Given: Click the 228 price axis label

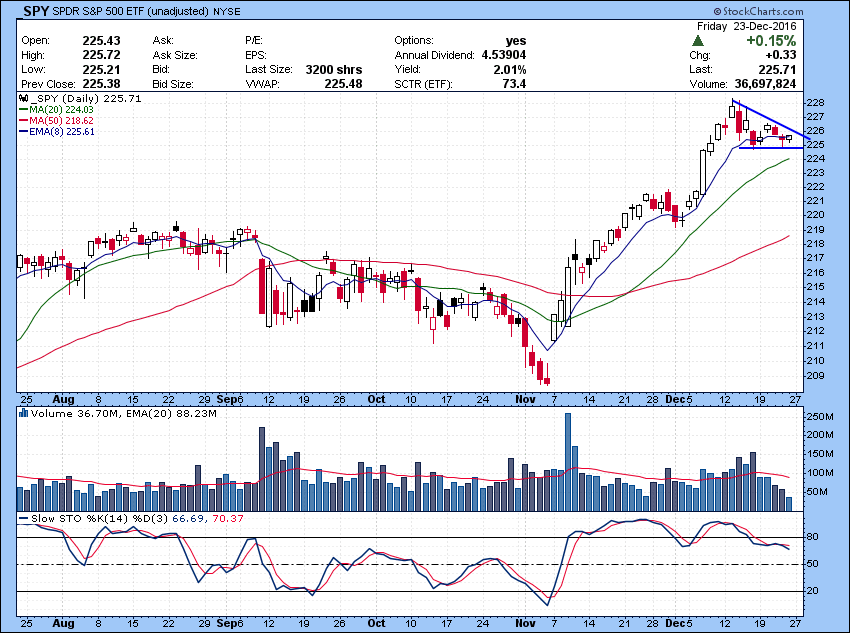Looking at the screenshot, I should tap(816, 103).
